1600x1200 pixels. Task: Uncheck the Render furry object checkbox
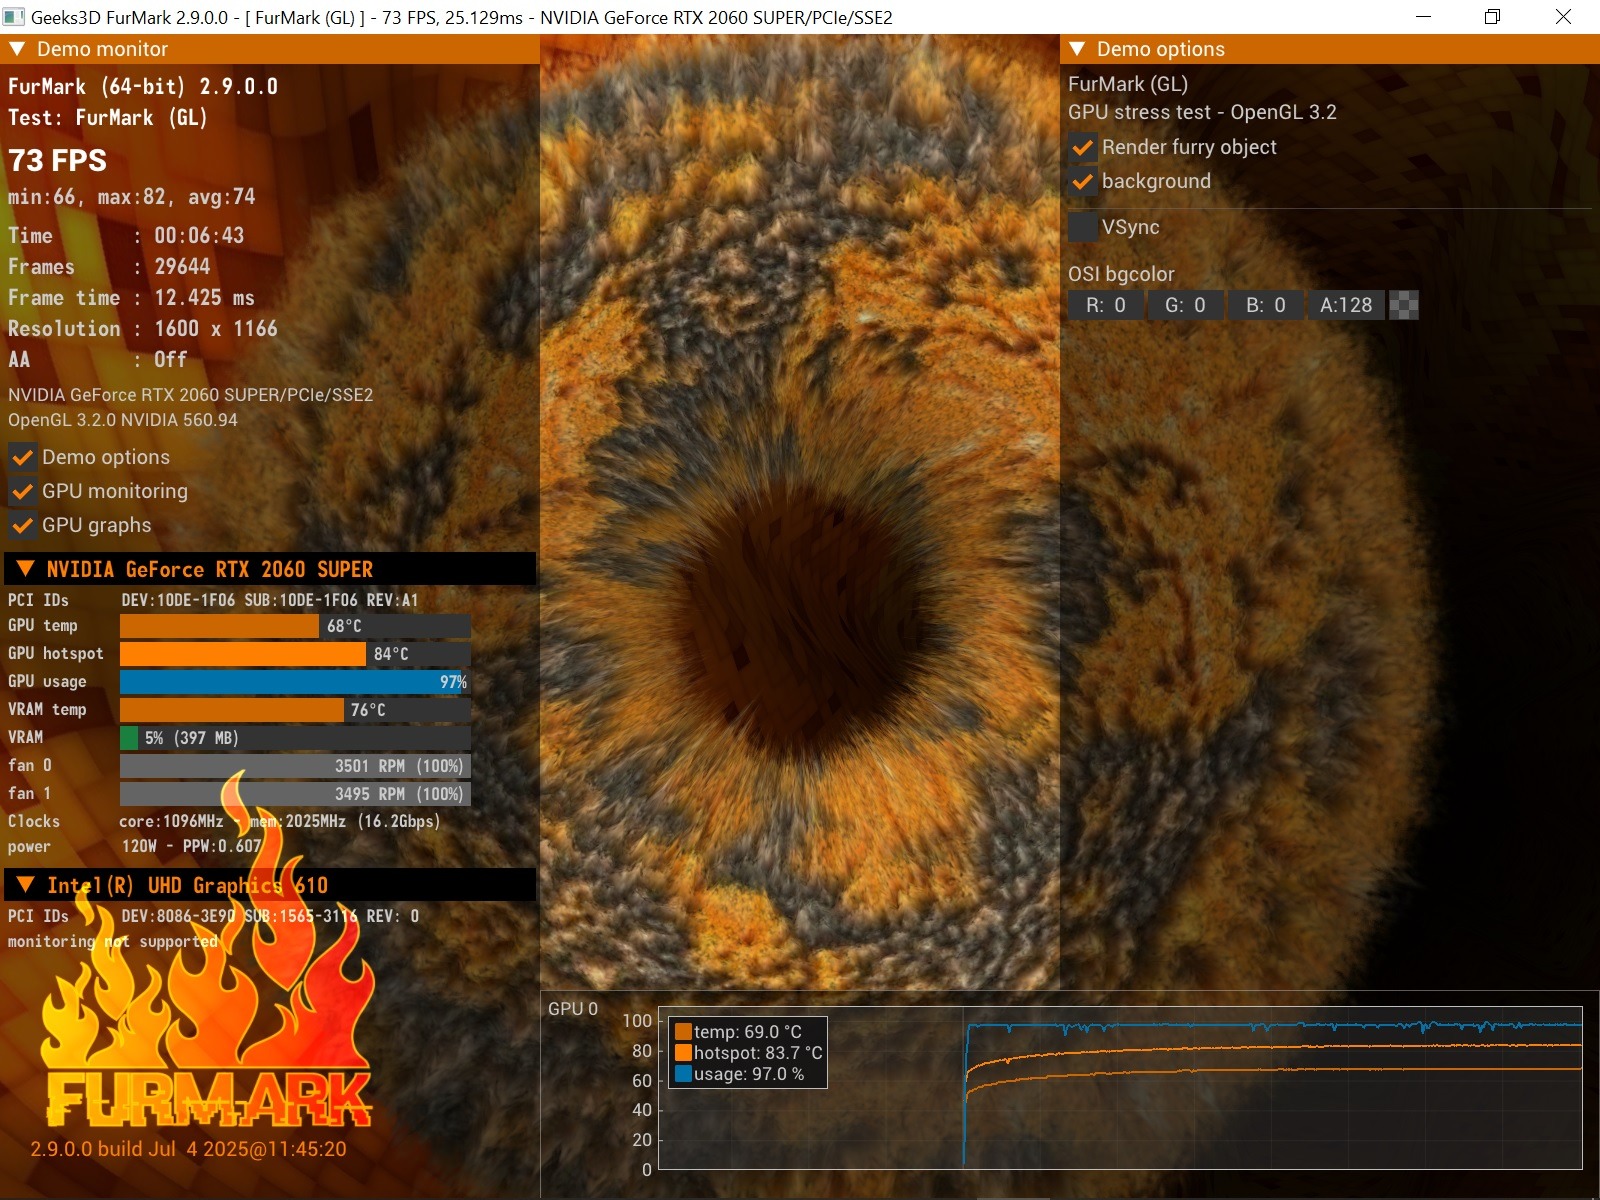[x=1082, y=148]
